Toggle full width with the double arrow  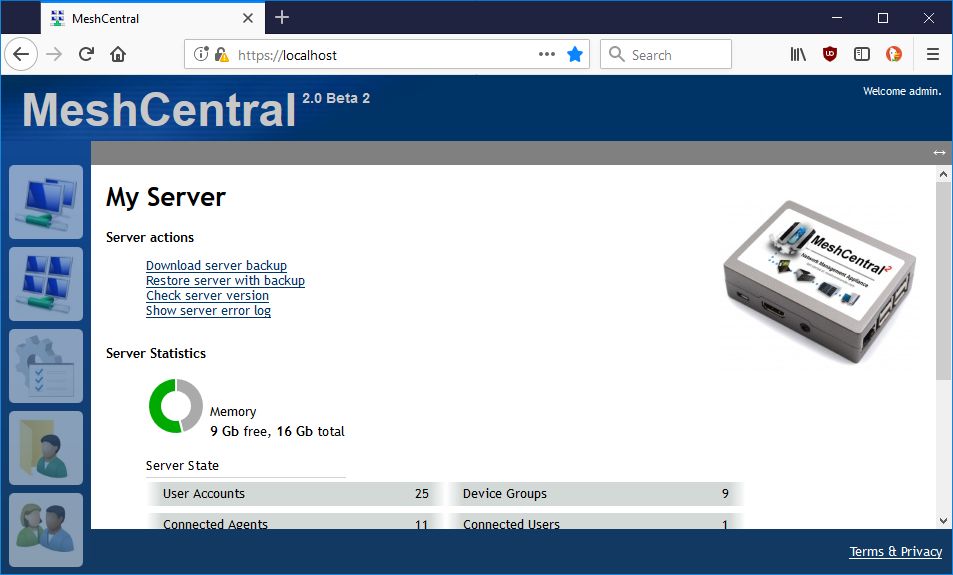point(939,153)
